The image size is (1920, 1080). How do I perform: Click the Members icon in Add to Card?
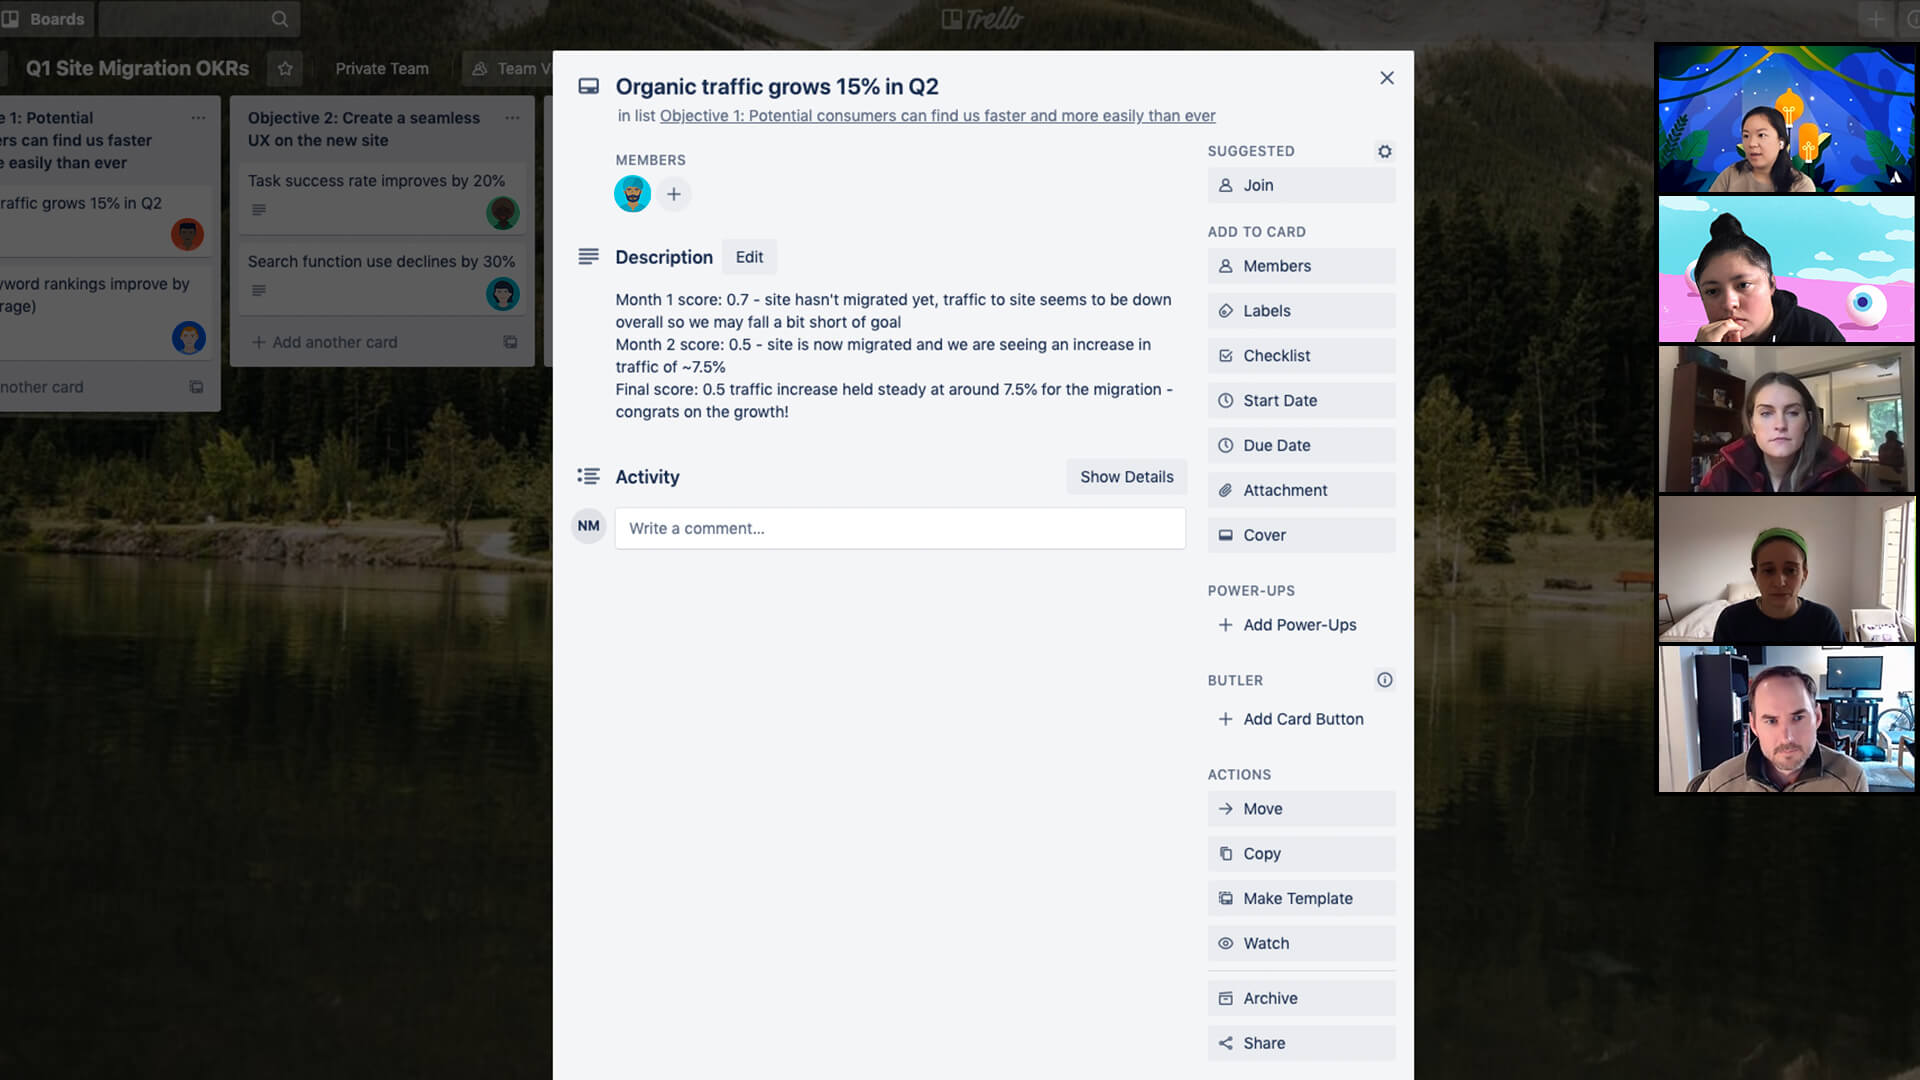tap(1224, 265)
